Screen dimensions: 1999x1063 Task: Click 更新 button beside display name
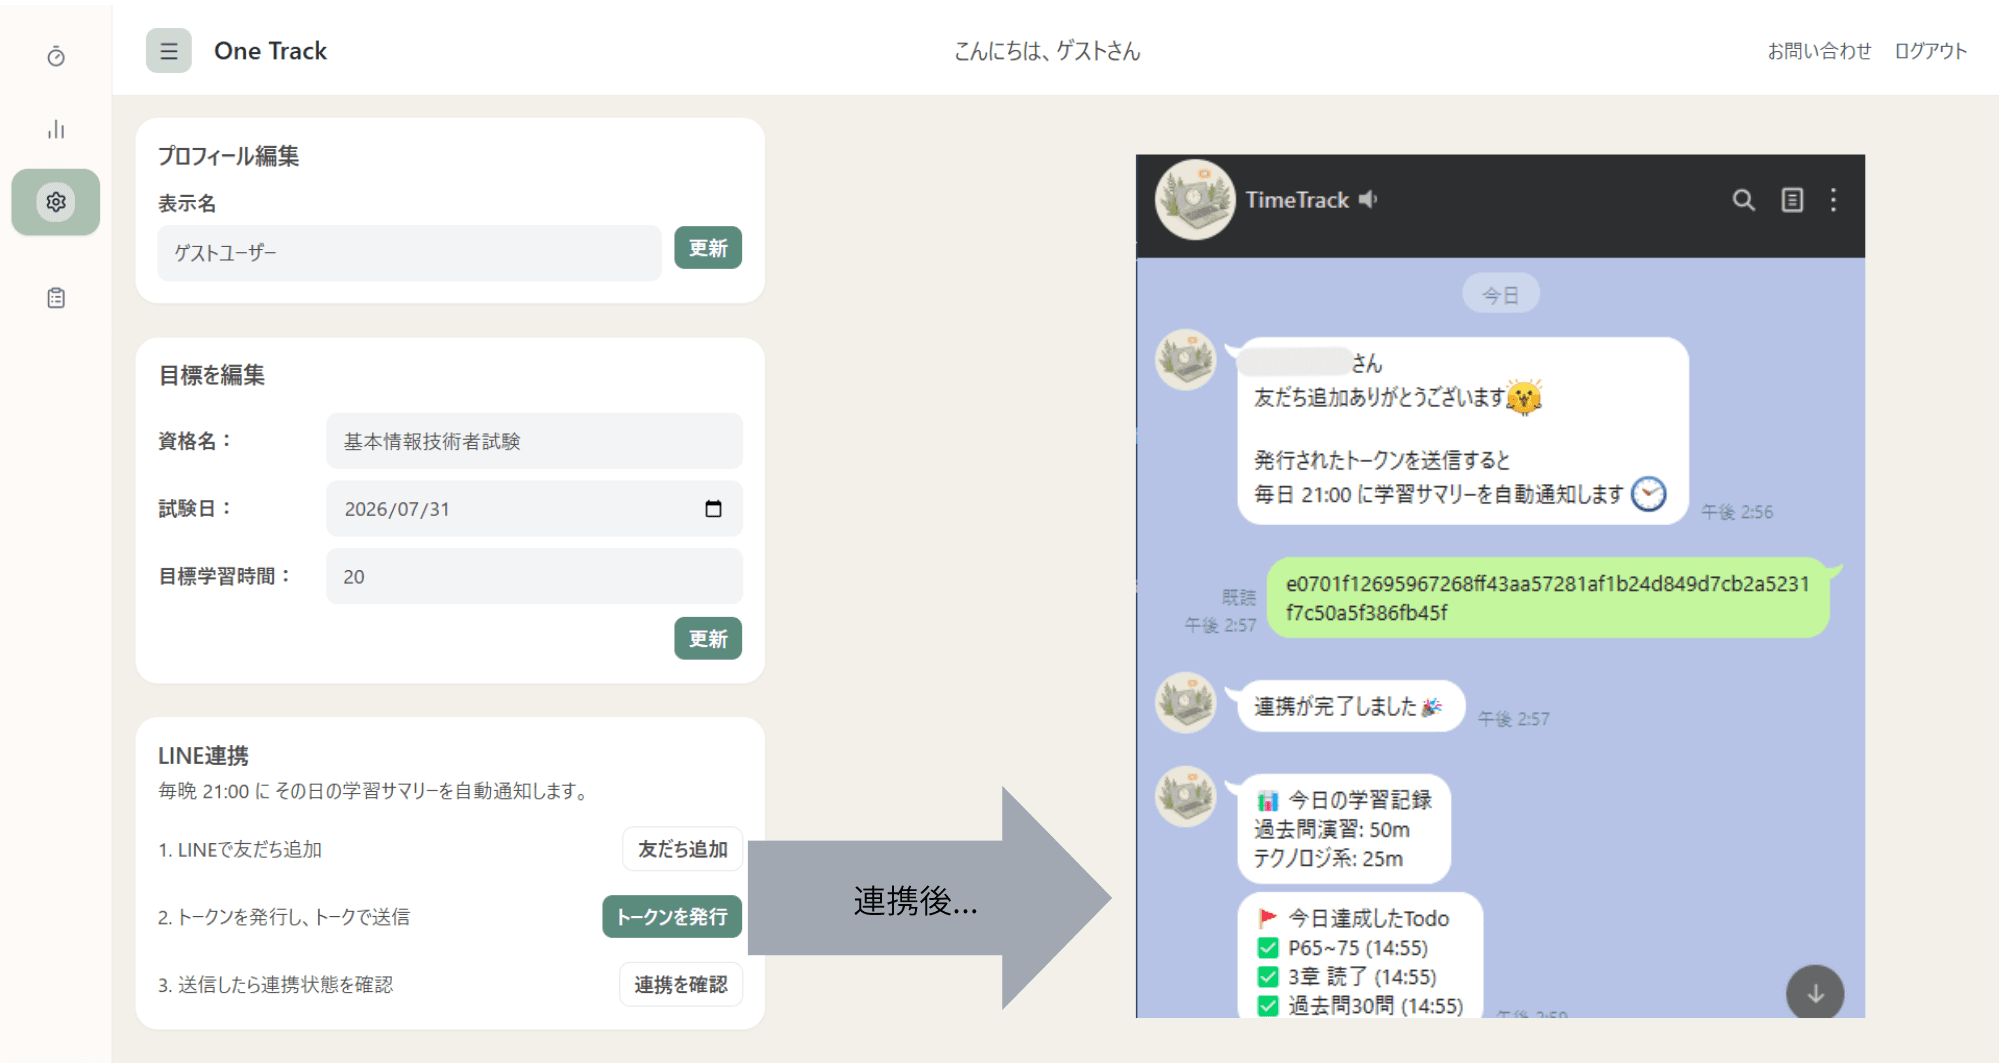click(708, 248)
